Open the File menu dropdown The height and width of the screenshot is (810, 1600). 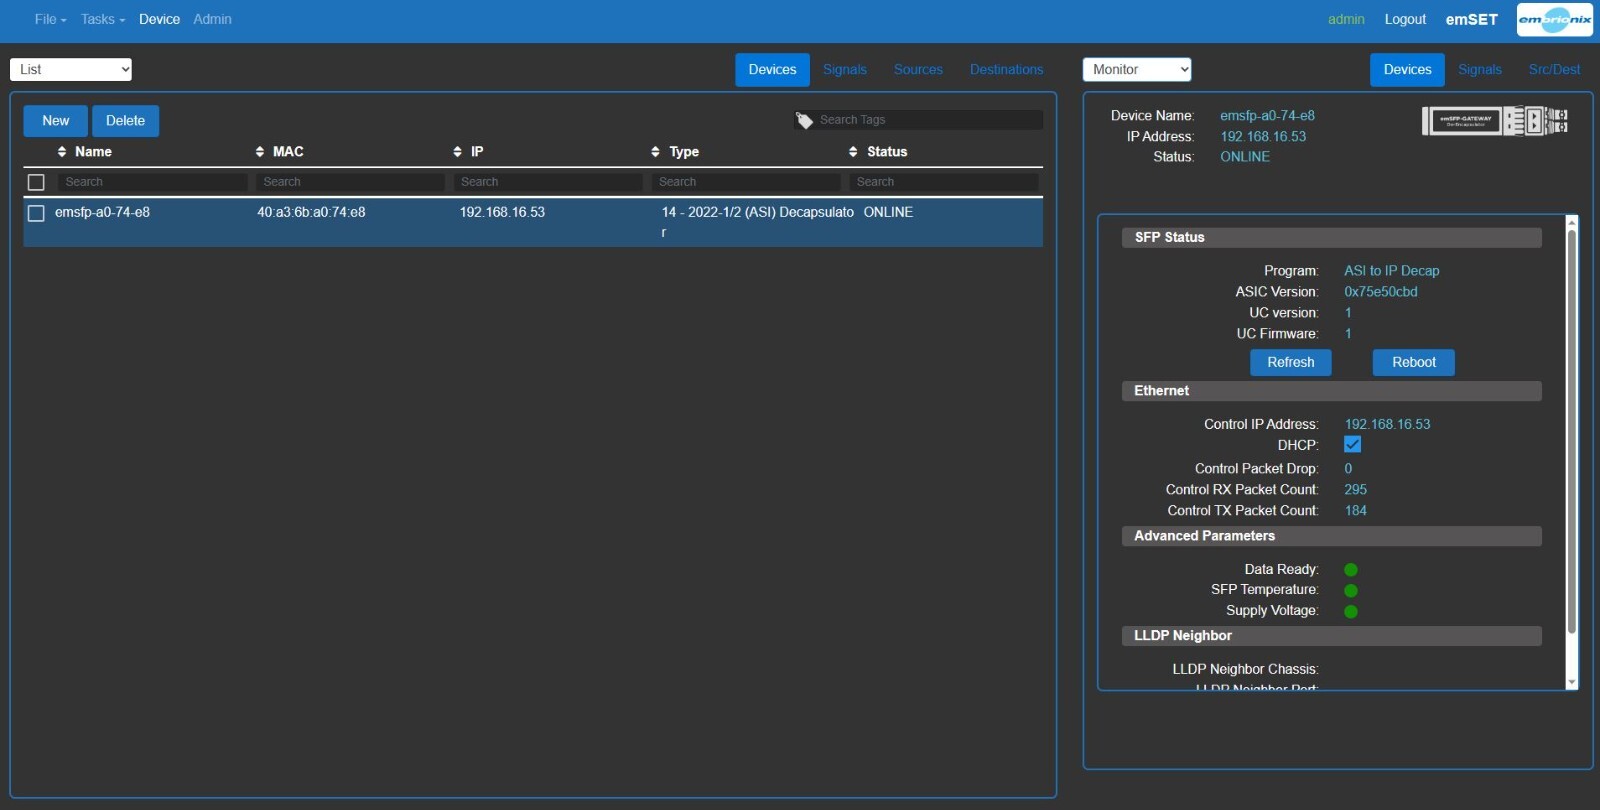[x=50, y=19]
